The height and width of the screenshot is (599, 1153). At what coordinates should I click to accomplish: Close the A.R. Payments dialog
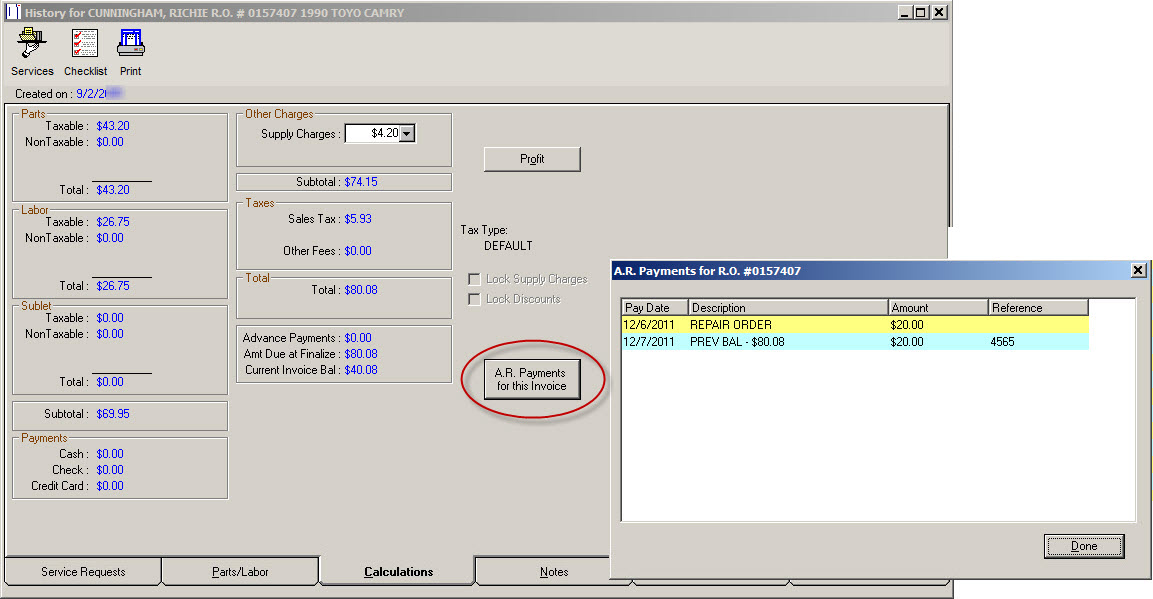pyautogui.click(x=1138, y=270)
